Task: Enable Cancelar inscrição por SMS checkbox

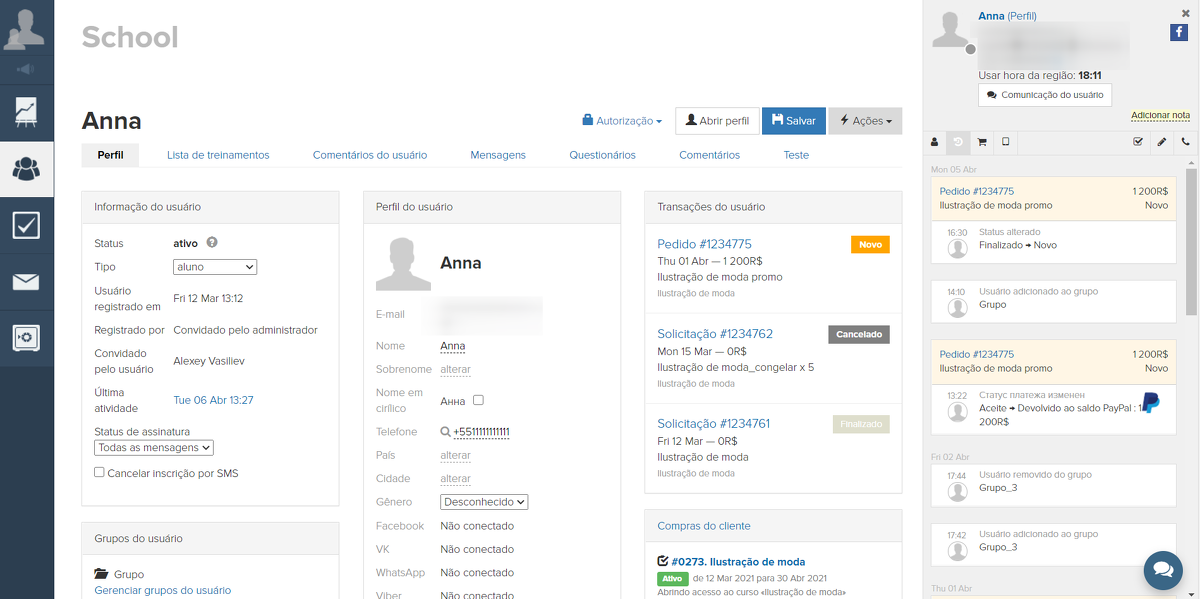Action: tap(99, 472)
